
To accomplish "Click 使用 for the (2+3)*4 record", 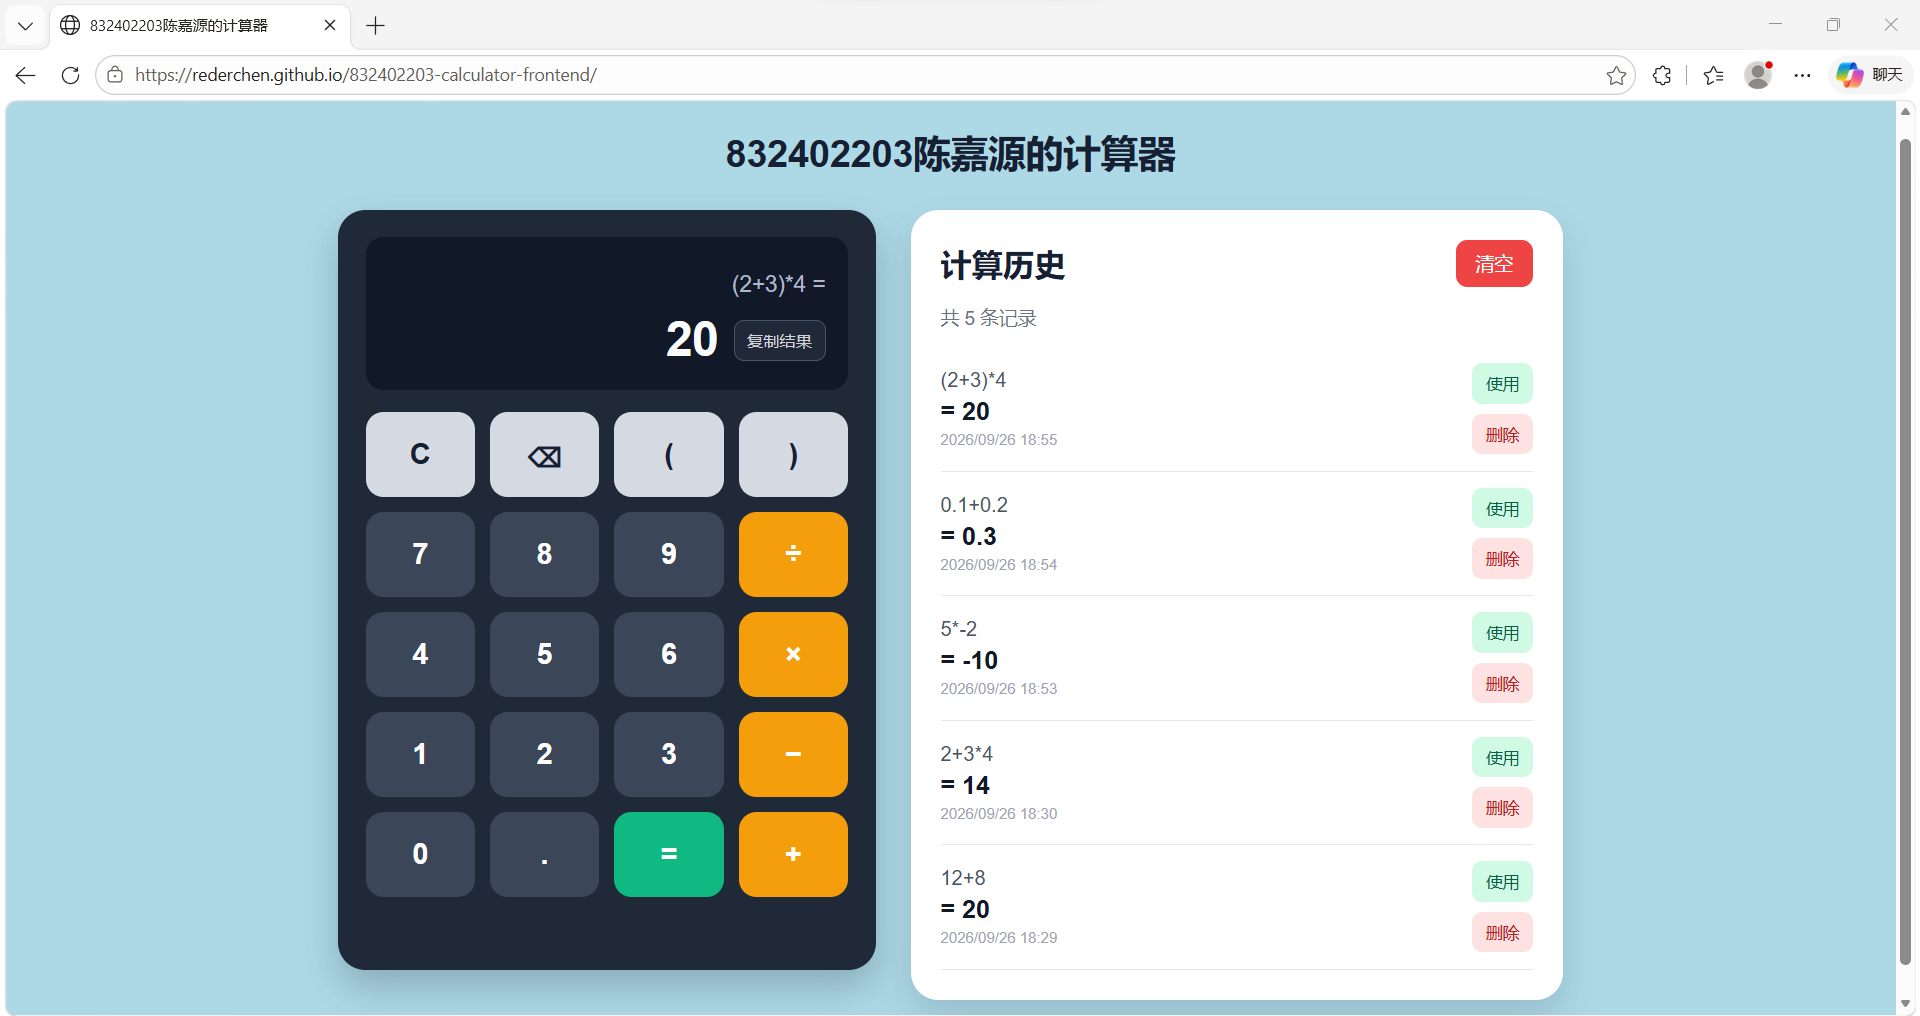I will pyautogui.click(x=1502, y=384).
